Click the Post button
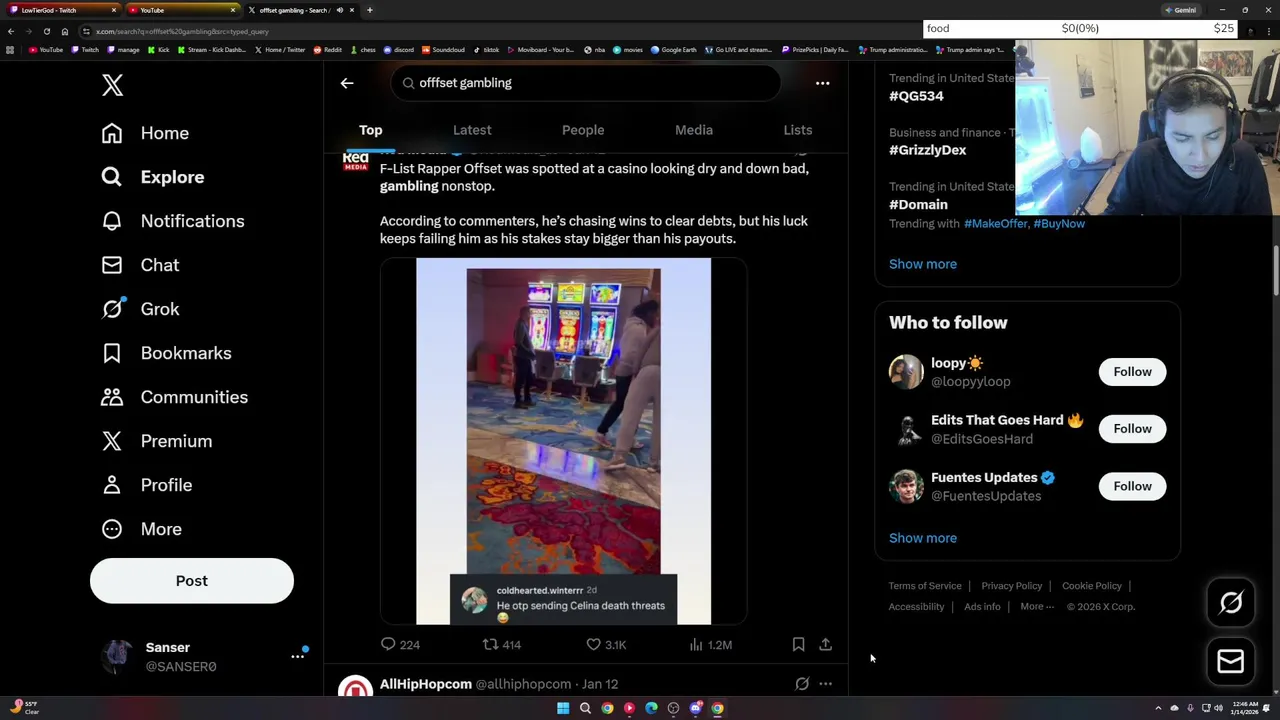The image size is (1280, 720). 192,581
